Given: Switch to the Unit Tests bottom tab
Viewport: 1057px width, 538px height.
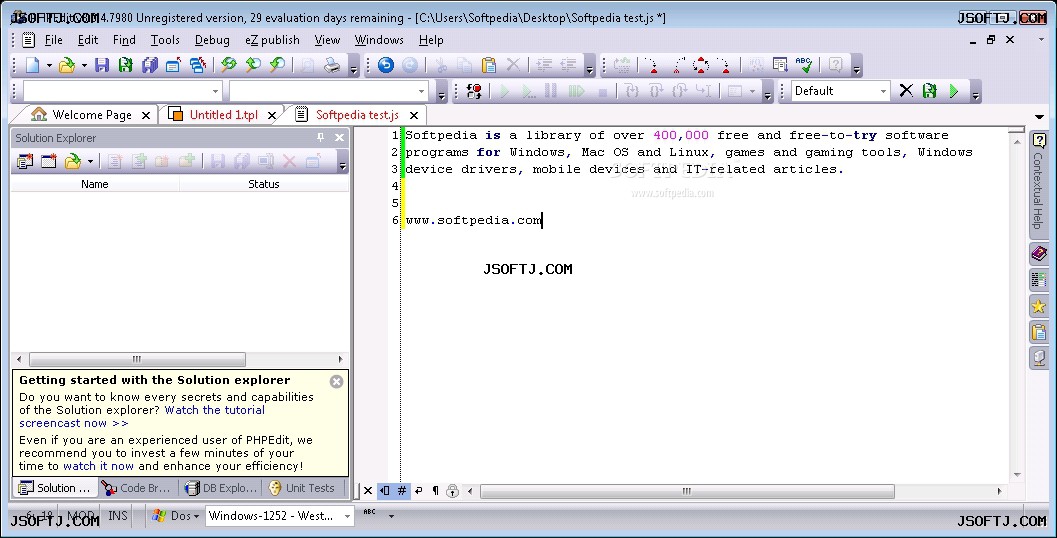Looking at the screenshot, I should (x=301, y=488).
